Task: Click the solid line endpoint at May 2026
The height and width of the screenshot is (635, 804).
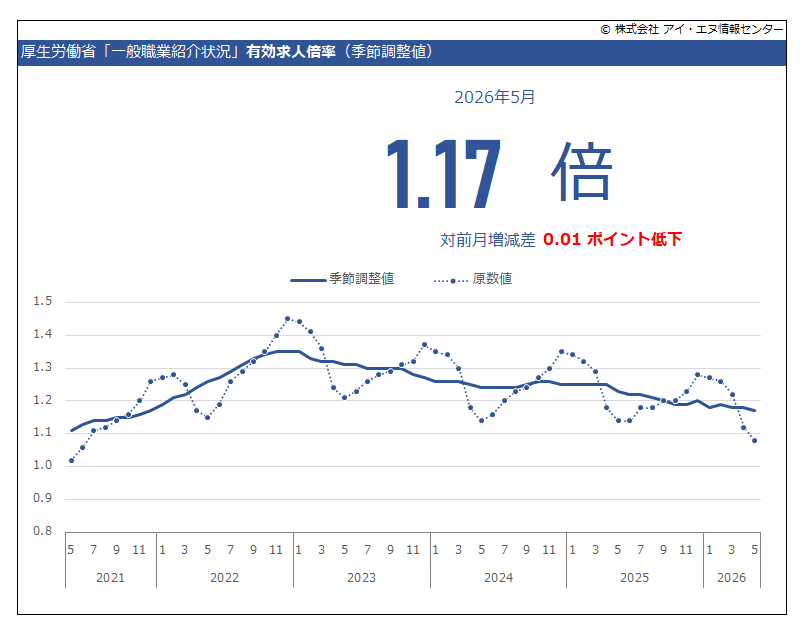Action: pos(755,410)
